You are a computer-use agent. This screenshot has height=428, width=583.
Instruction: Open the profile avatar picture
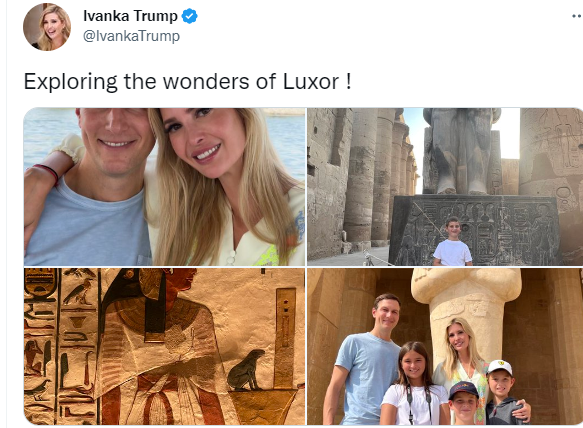(x=47, y=27)
